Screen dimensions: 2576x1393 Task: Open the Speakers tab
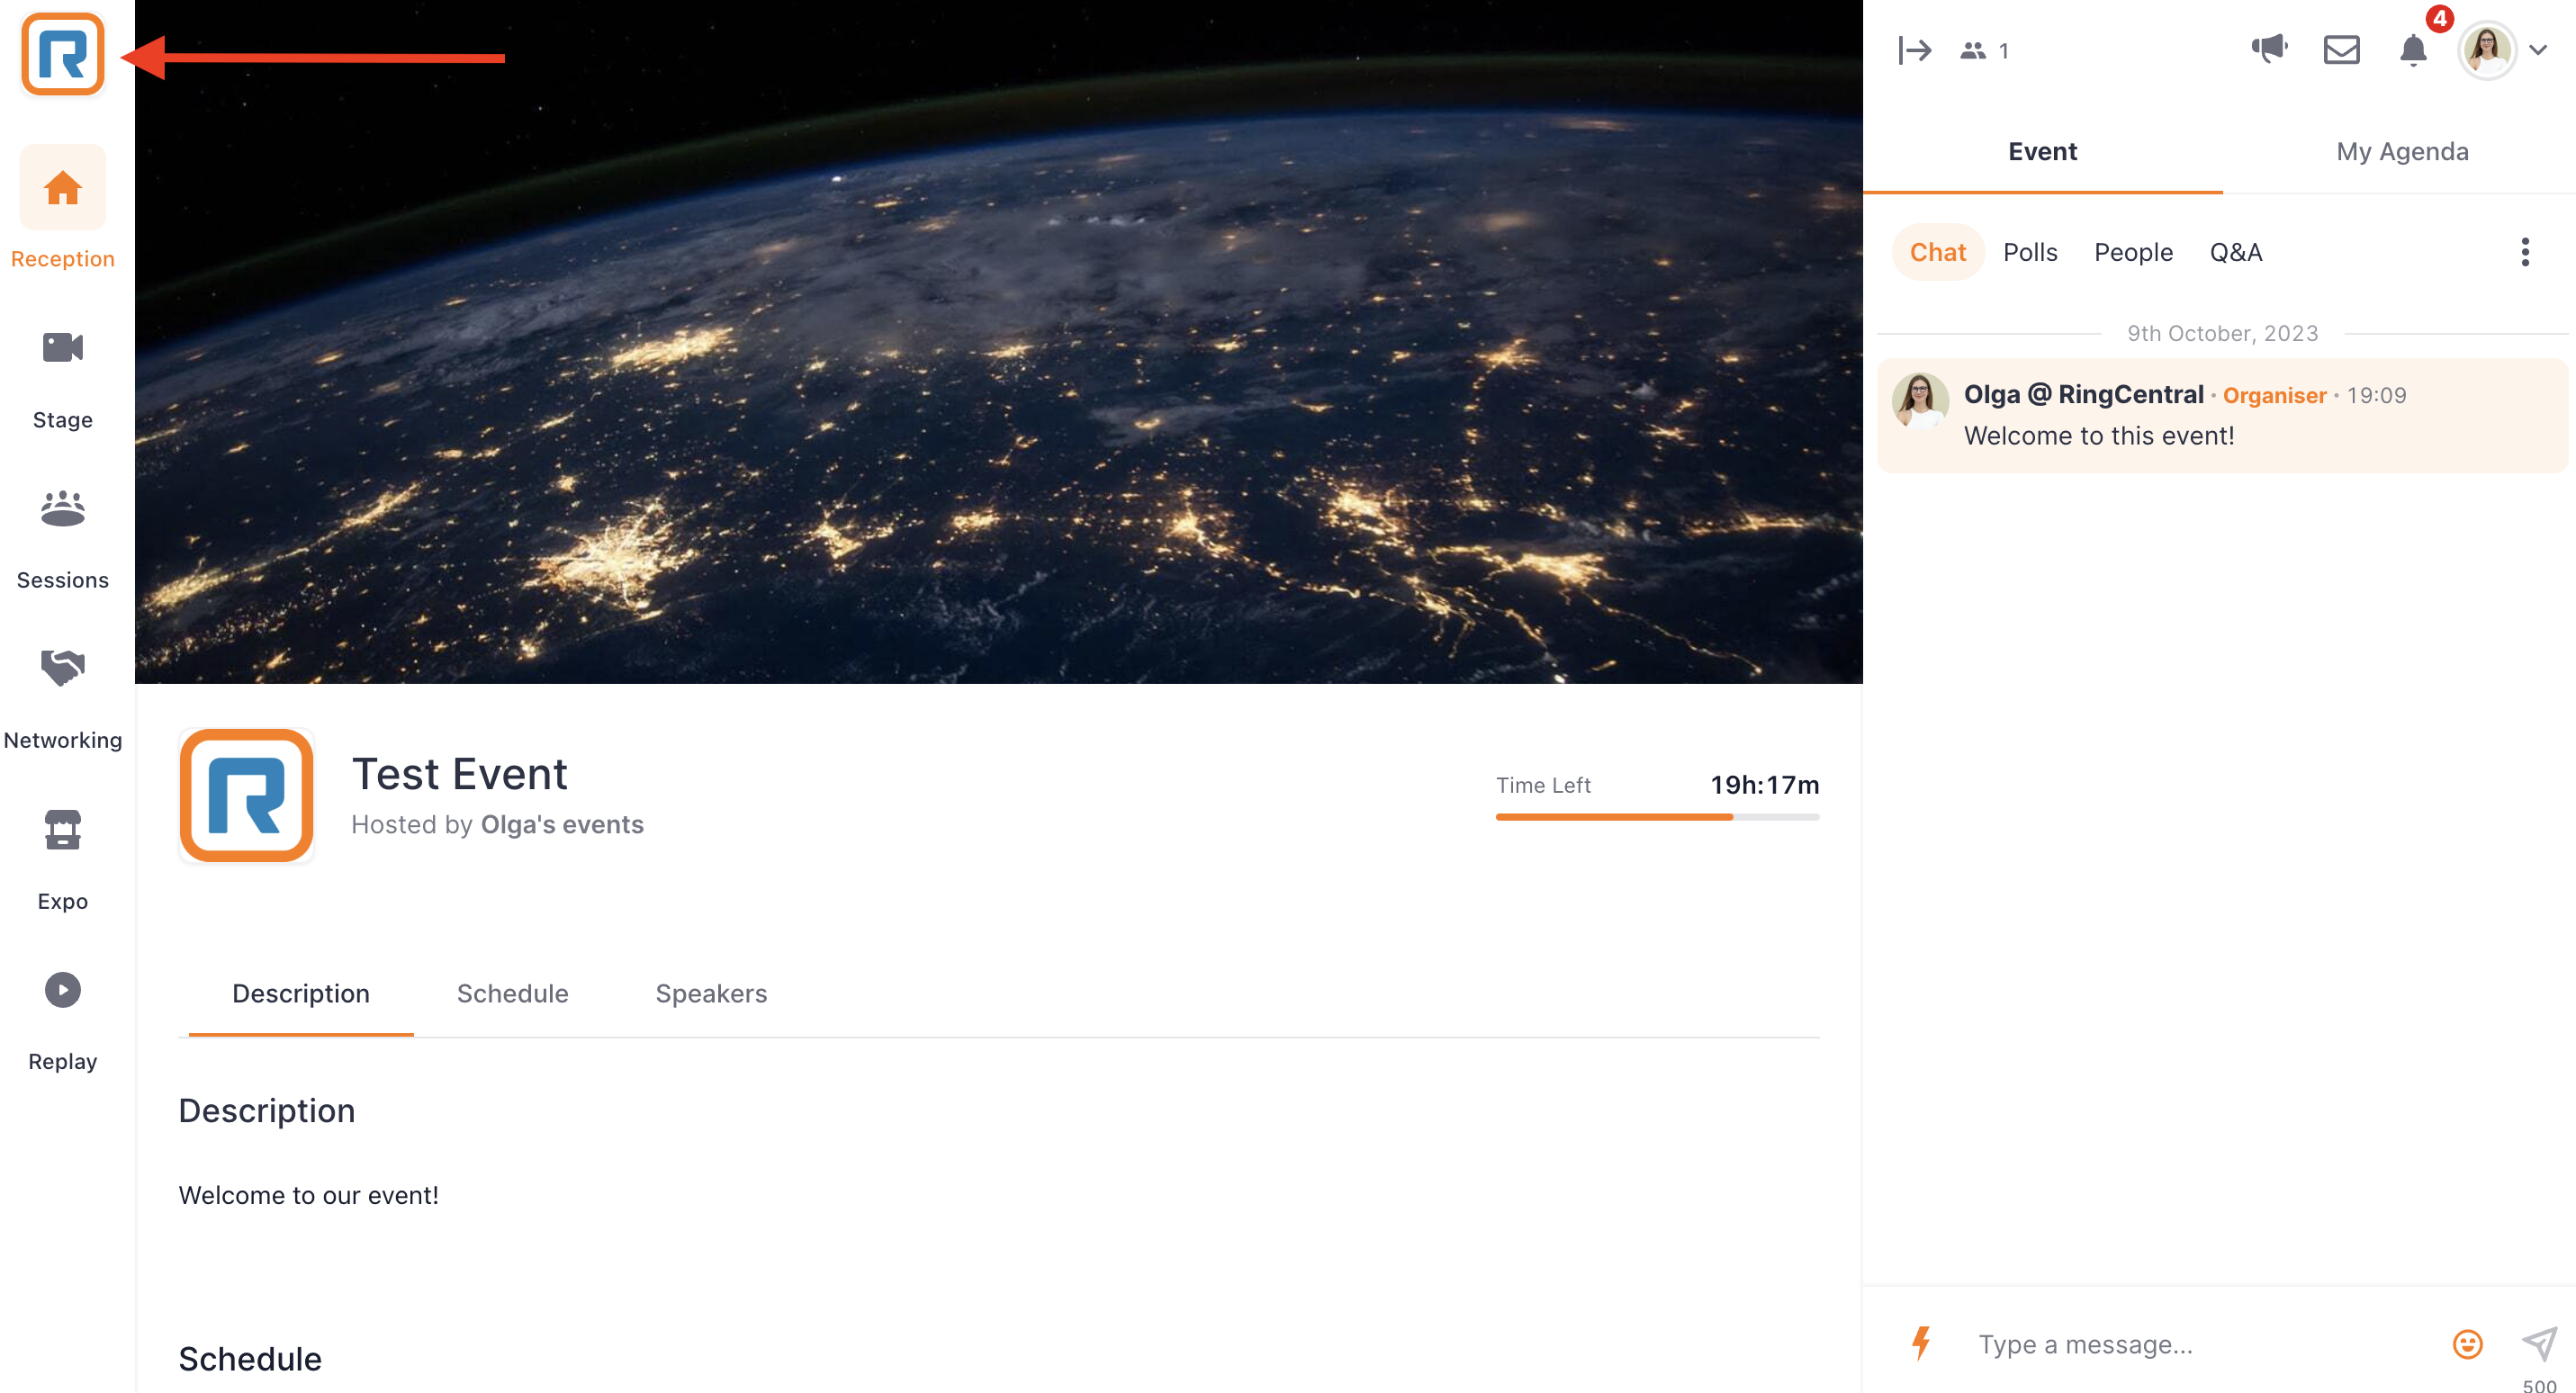711,993
